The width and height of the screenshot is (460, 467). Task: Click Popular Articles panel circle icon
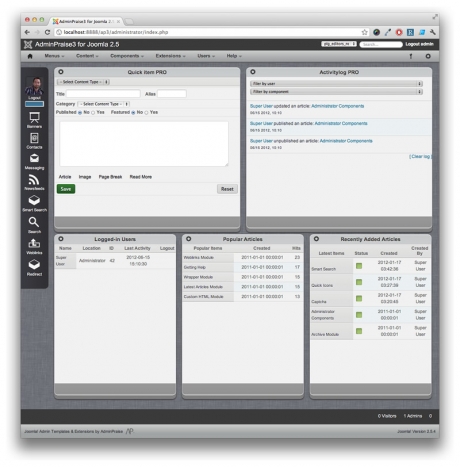(x=189, y=239)
